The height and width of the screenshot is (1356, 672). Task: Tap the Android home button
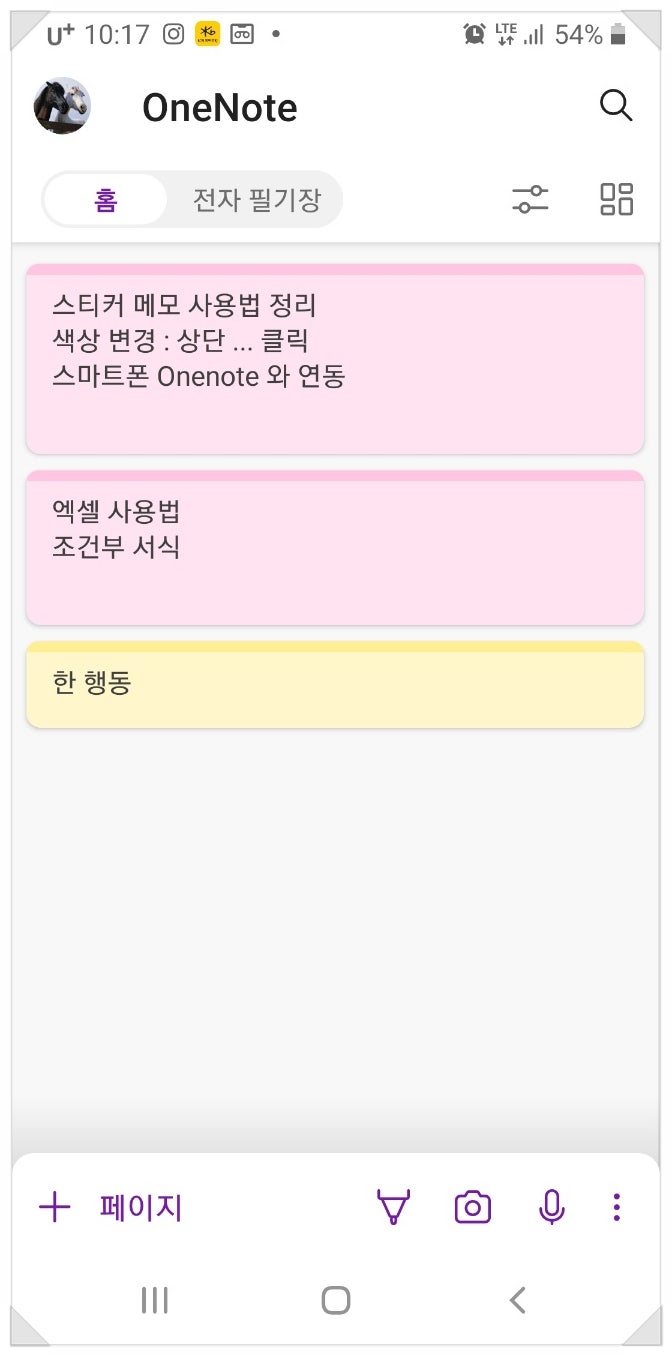[x=336, y=1300]
